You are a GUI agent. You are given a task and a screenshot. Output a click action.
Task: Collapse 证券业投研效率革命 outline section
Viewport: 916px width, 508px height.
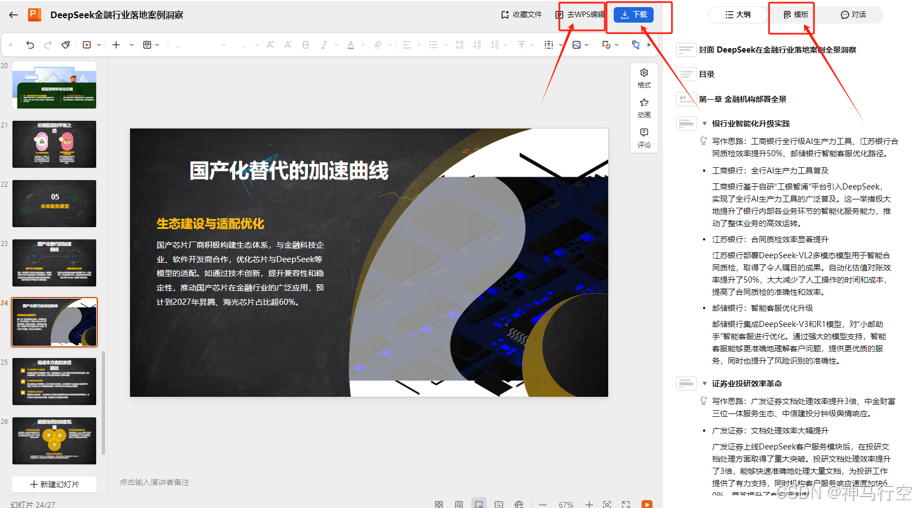tap(705, 384)
